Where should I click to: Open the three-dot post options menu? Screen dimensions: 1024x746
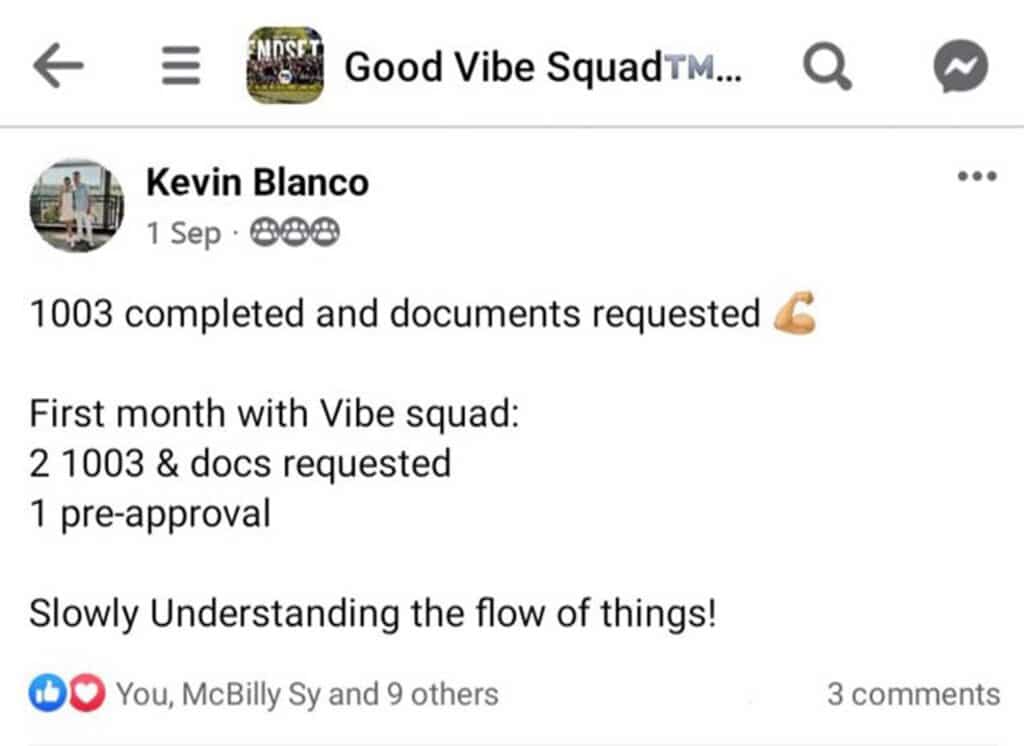point(977,176)
